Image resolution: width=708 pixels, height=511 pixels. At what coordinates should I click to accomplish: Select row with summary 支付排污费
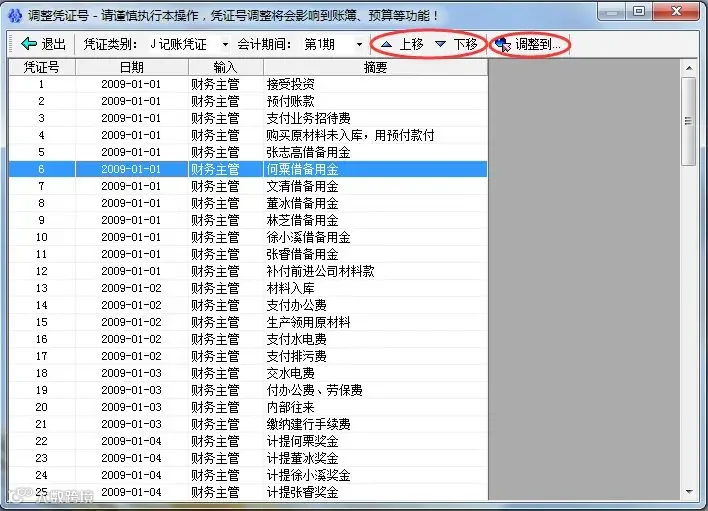[x=248, y=356]
